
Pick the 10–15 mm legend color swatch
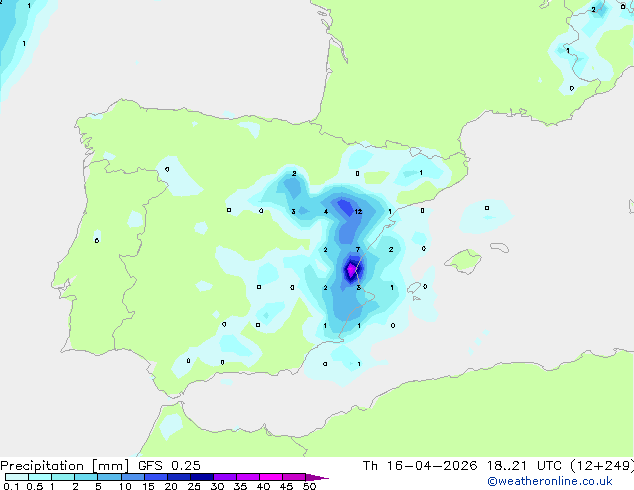(x=132, y=477)
